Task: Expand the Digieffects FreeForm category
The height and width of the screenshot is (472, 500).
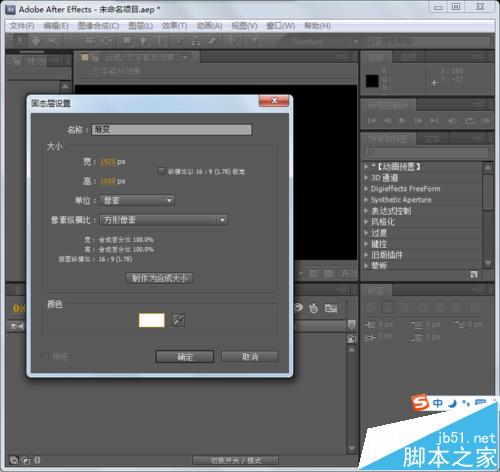Action: [x=366, y=189]
